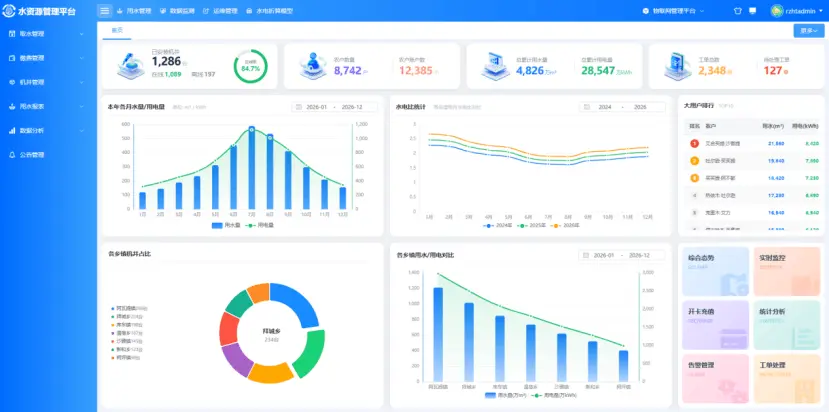Open the 用水管理 top menu
830x412 pixels.
coord(133,11)
